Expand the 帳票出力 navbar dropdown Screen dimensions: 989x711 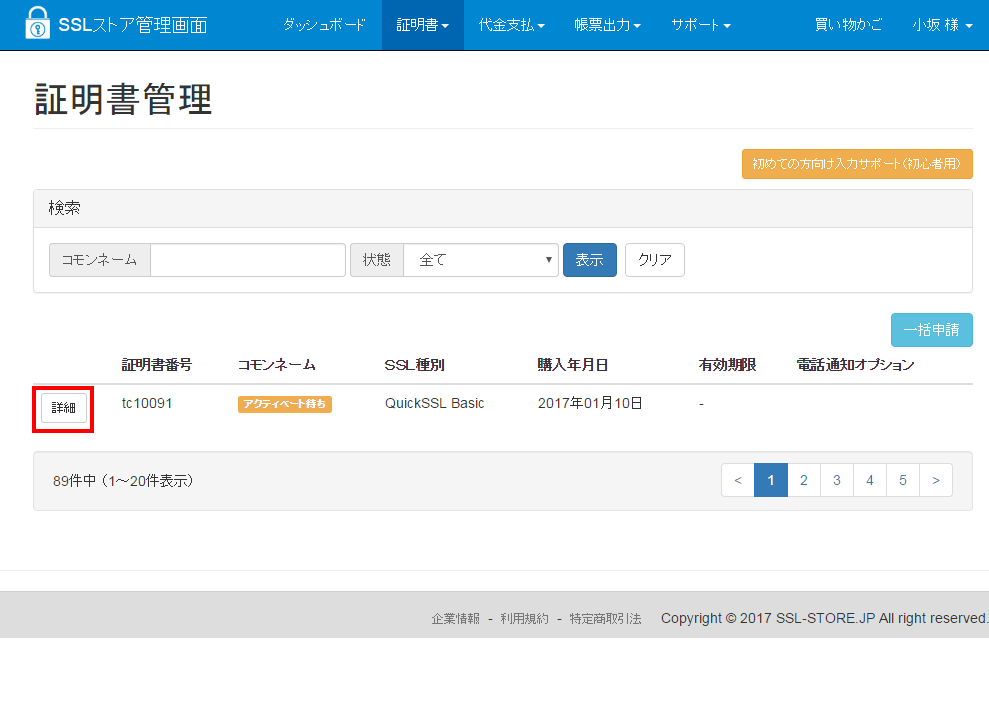click(x=607, y=25)
